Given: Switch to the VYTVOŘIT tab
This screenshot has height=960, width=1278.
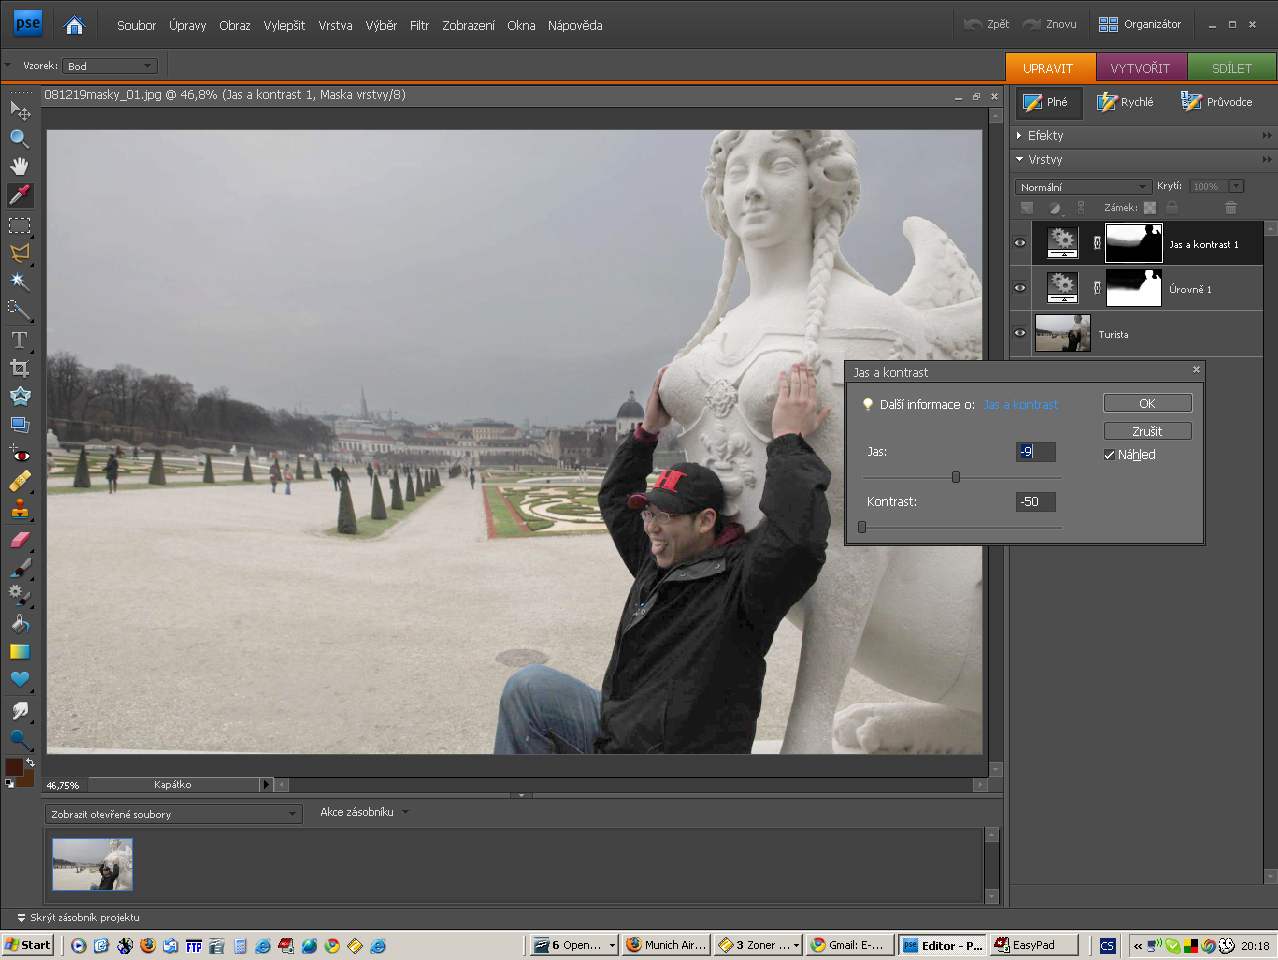Looking at the screenshot, I should (1140, 68).
